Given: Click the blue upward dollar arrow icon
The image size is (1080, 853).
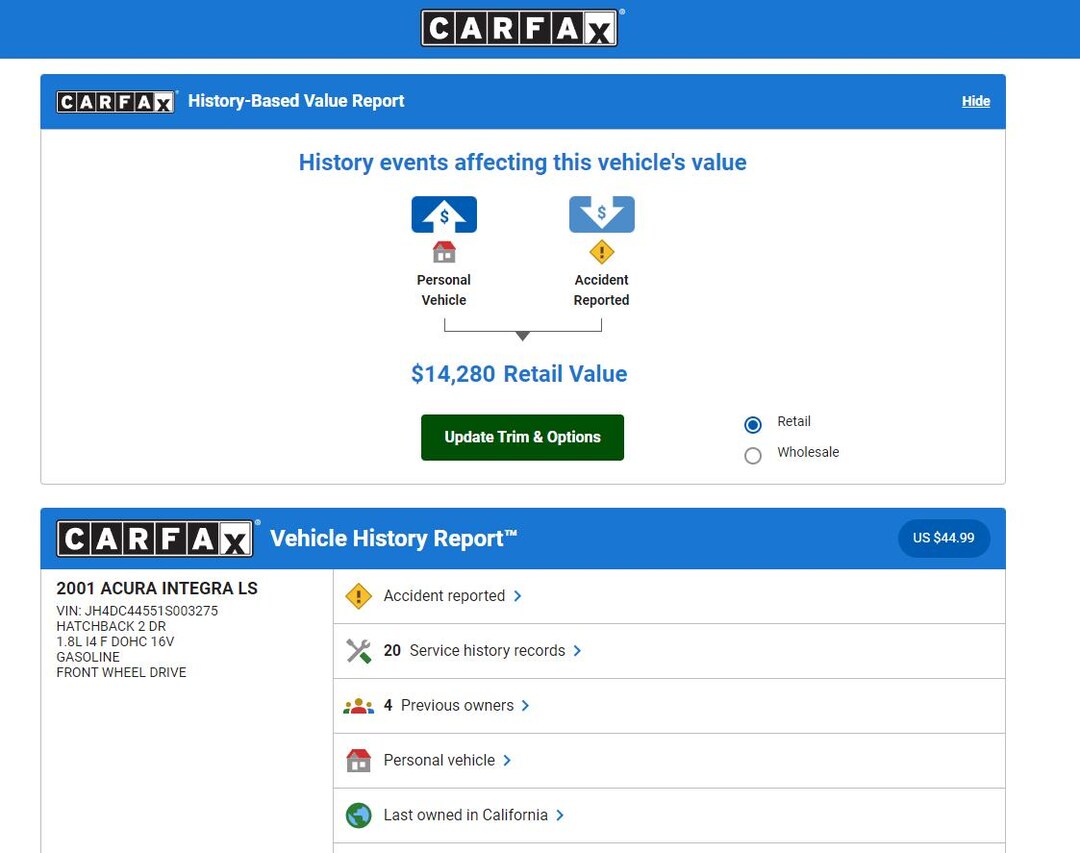Looking at the screenshot, I should point(443,213).
